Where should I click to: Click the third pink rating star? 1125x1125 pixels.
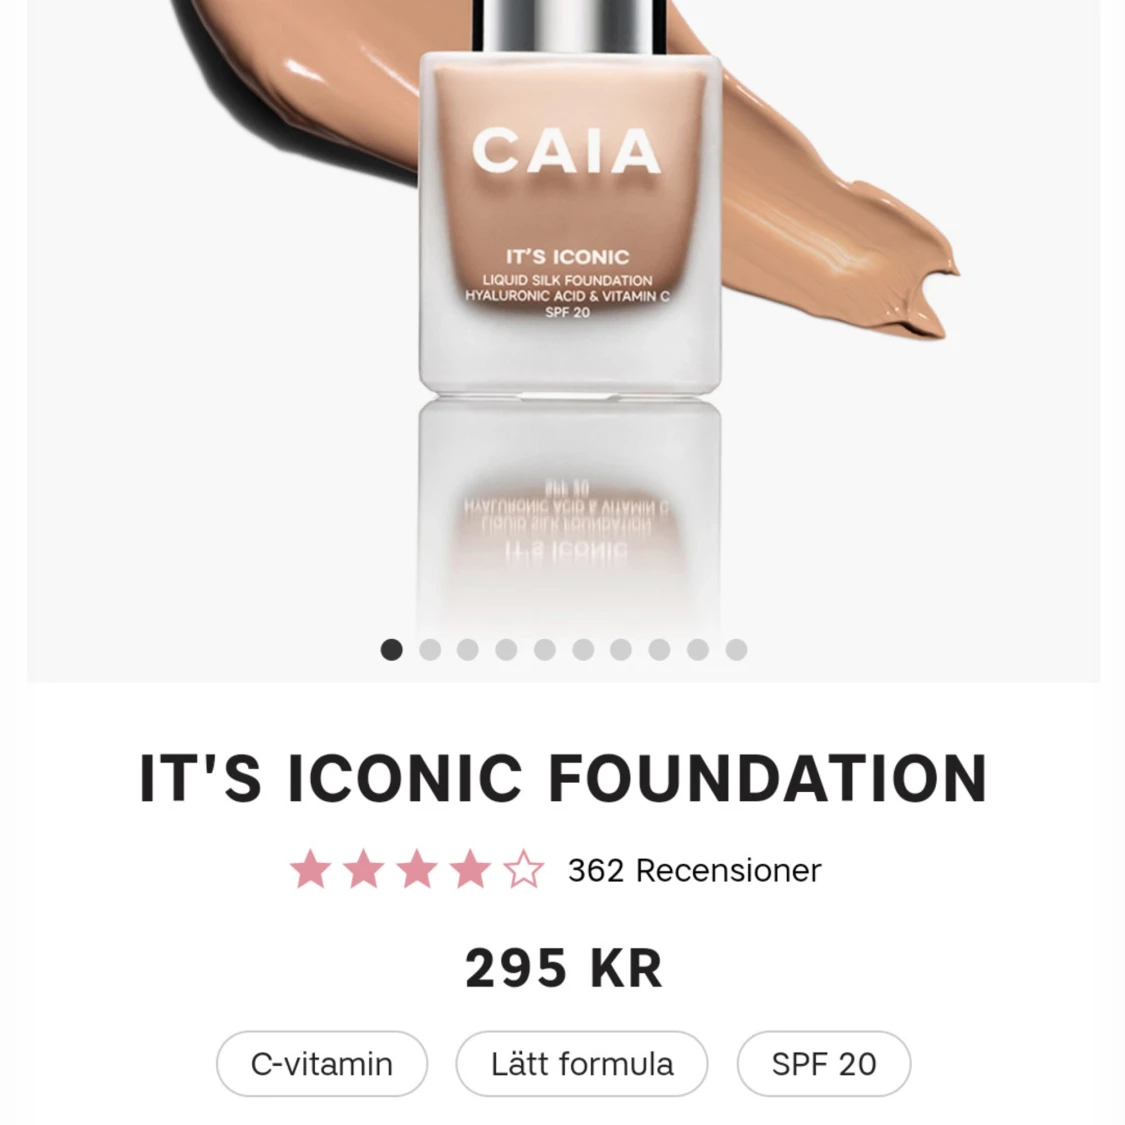[417, 870]
